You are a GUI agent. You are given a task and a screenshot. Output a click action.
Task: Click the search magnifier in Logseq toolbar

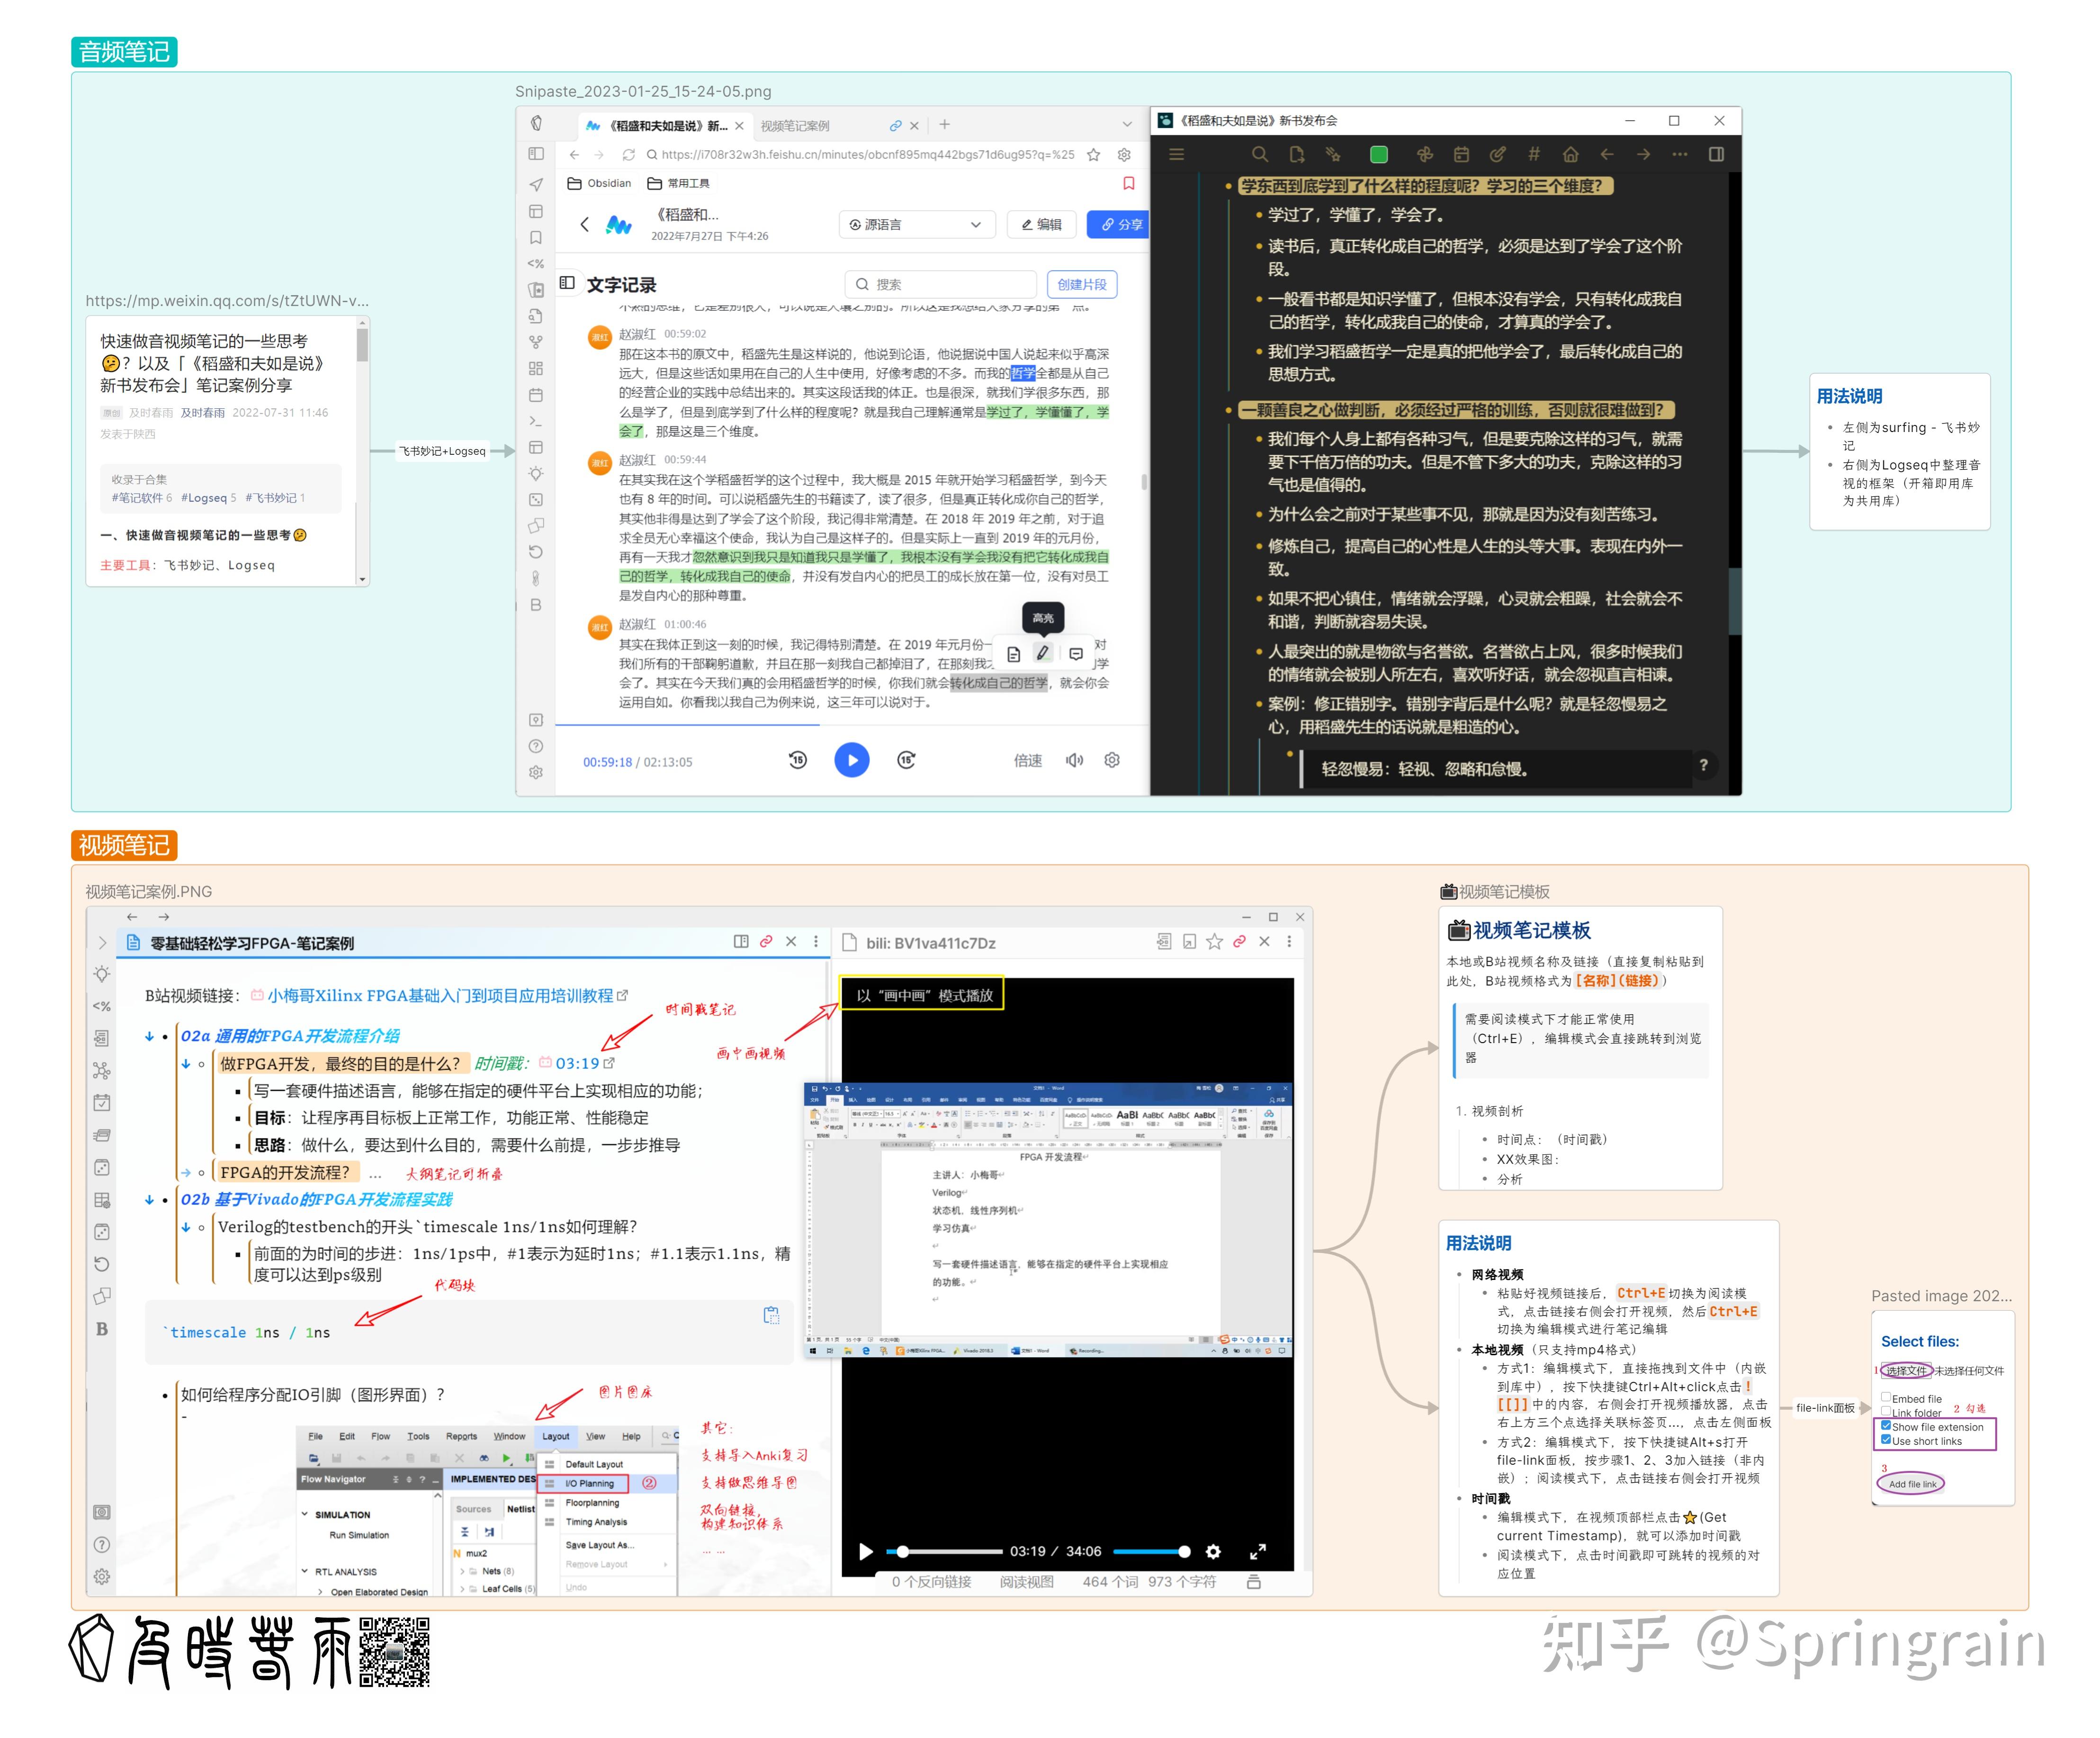pos(1259,154)
